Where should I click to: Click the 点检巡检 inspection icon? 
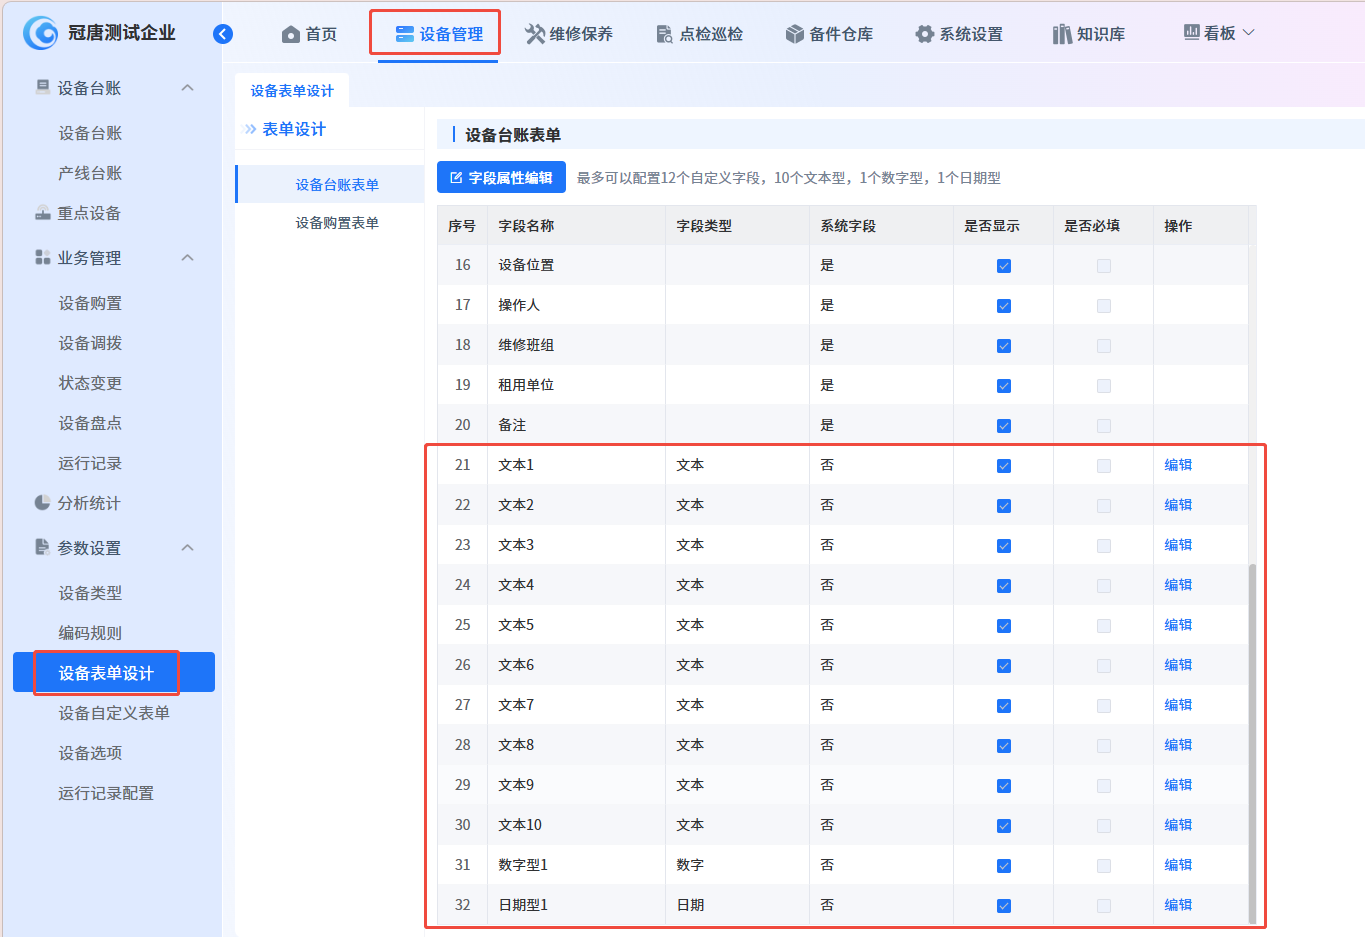664,35
